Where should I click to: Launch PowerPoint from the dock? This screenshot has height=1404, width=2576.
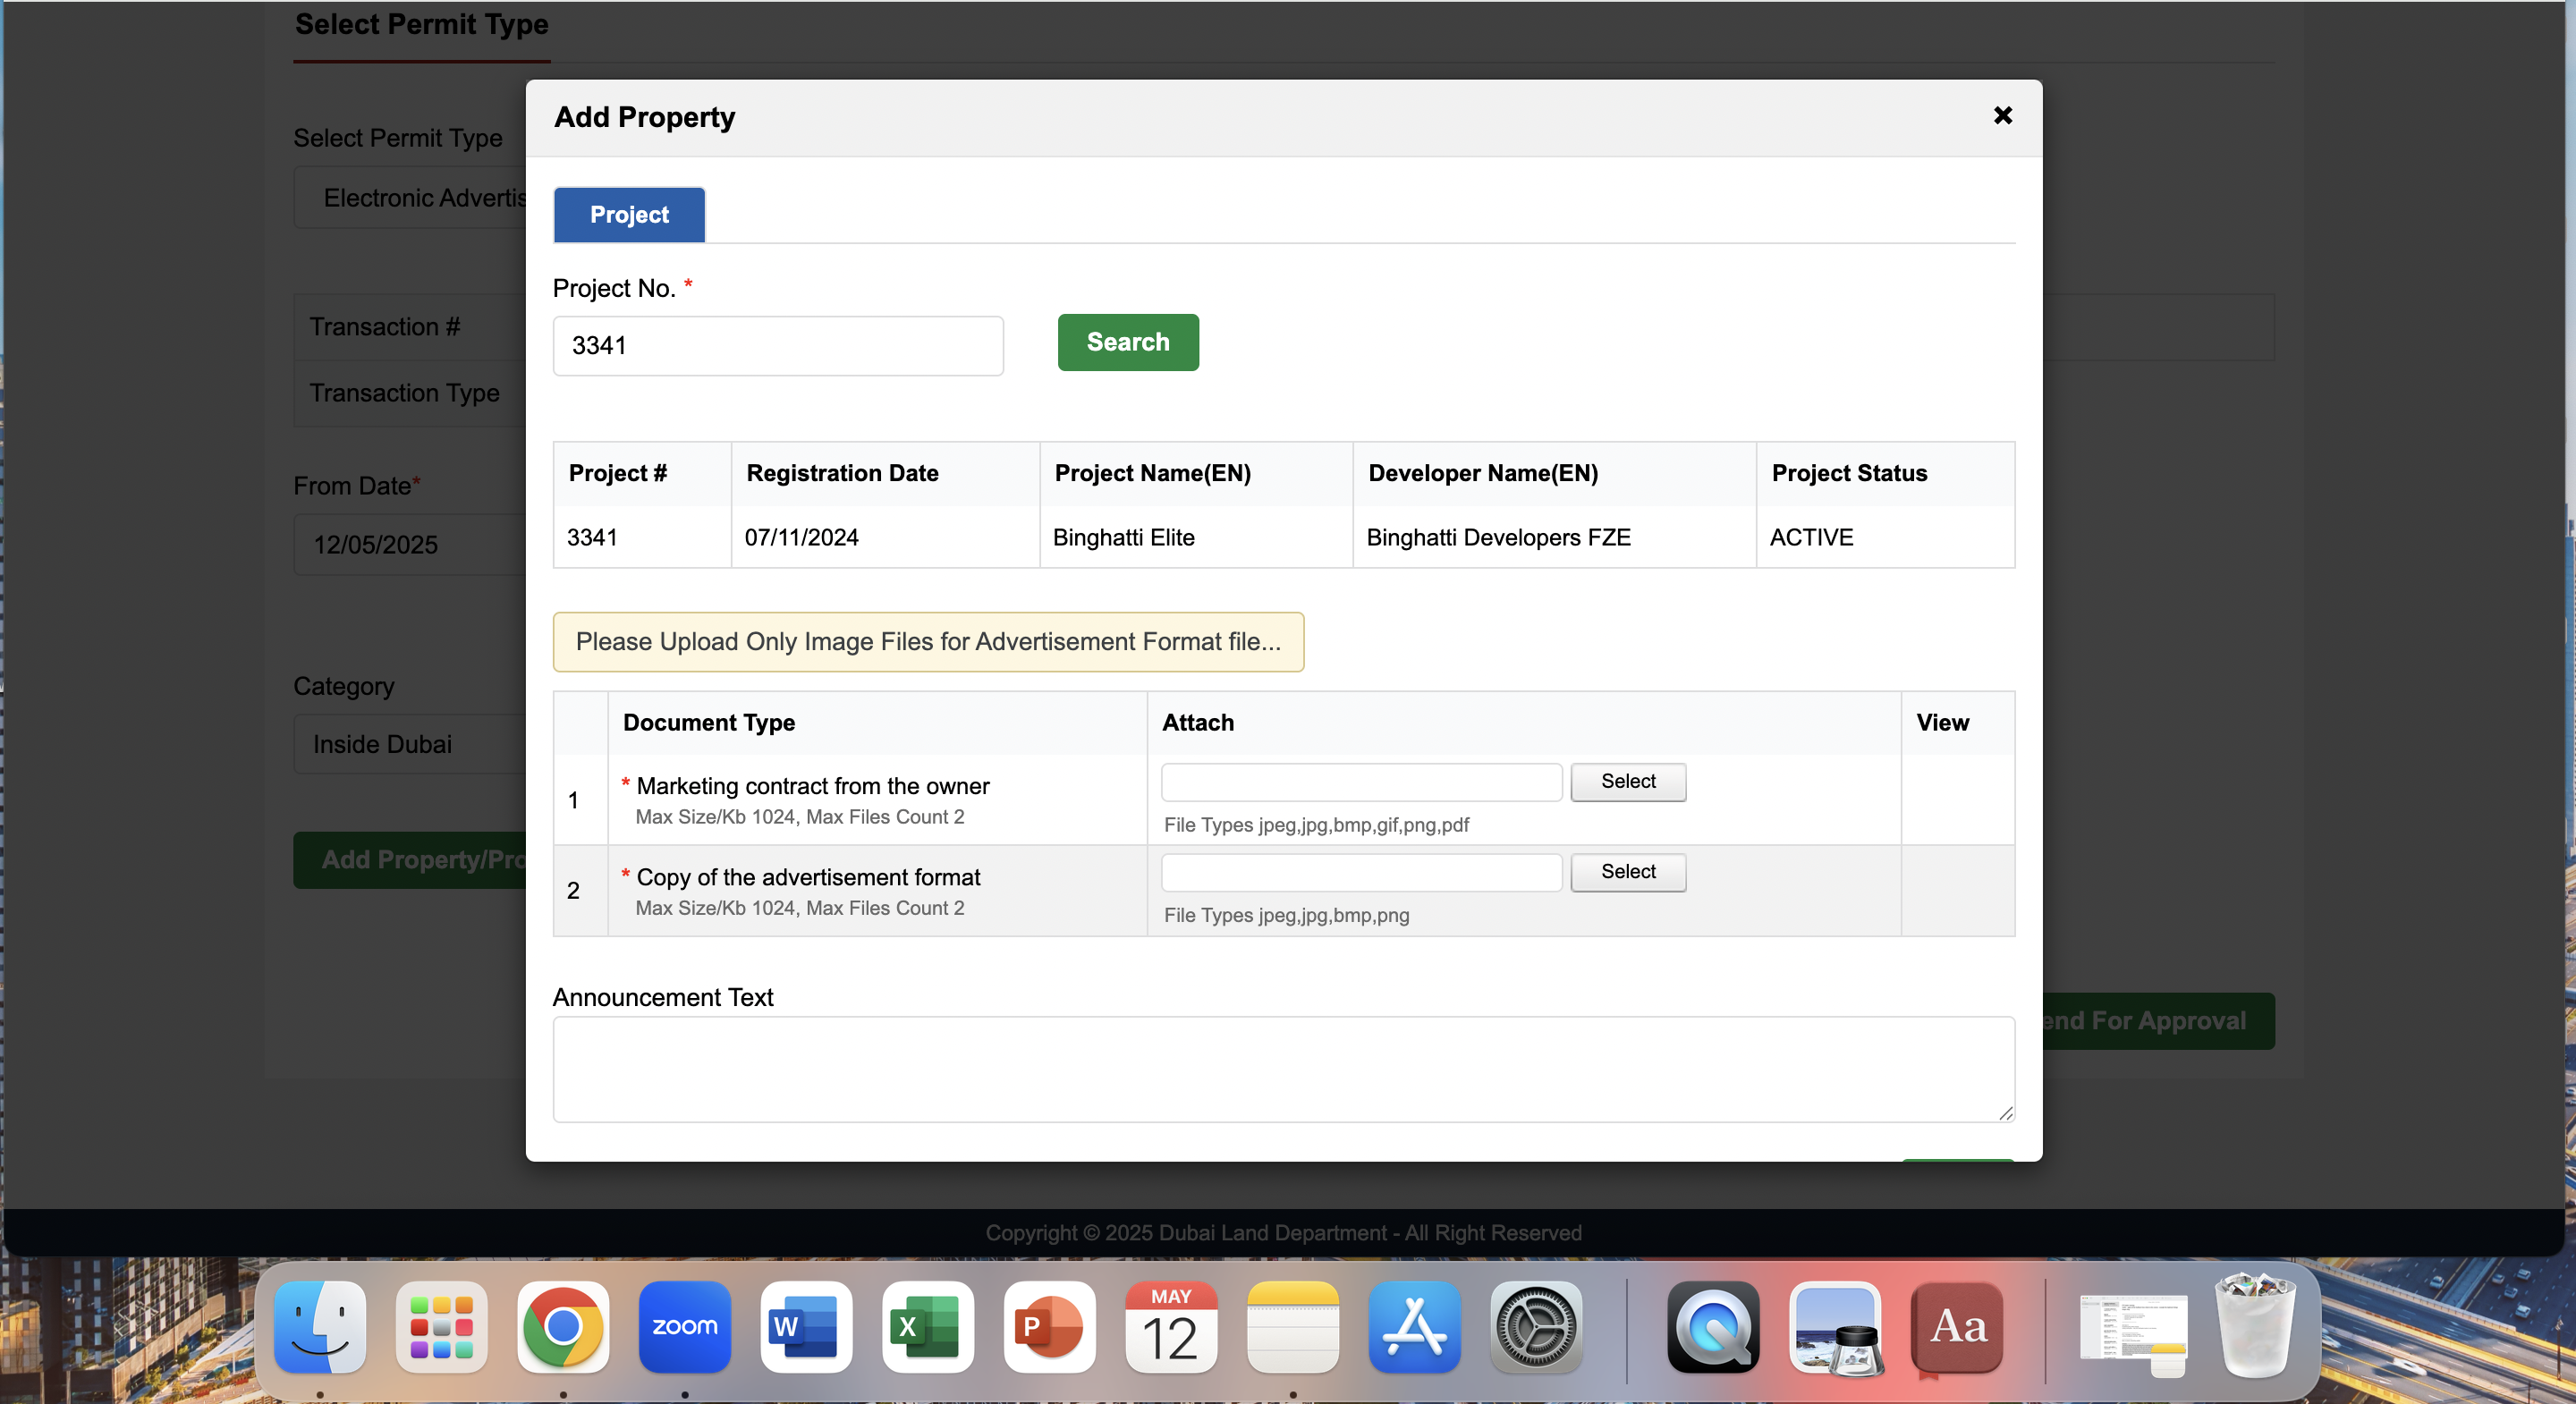coord(1049,1327)
